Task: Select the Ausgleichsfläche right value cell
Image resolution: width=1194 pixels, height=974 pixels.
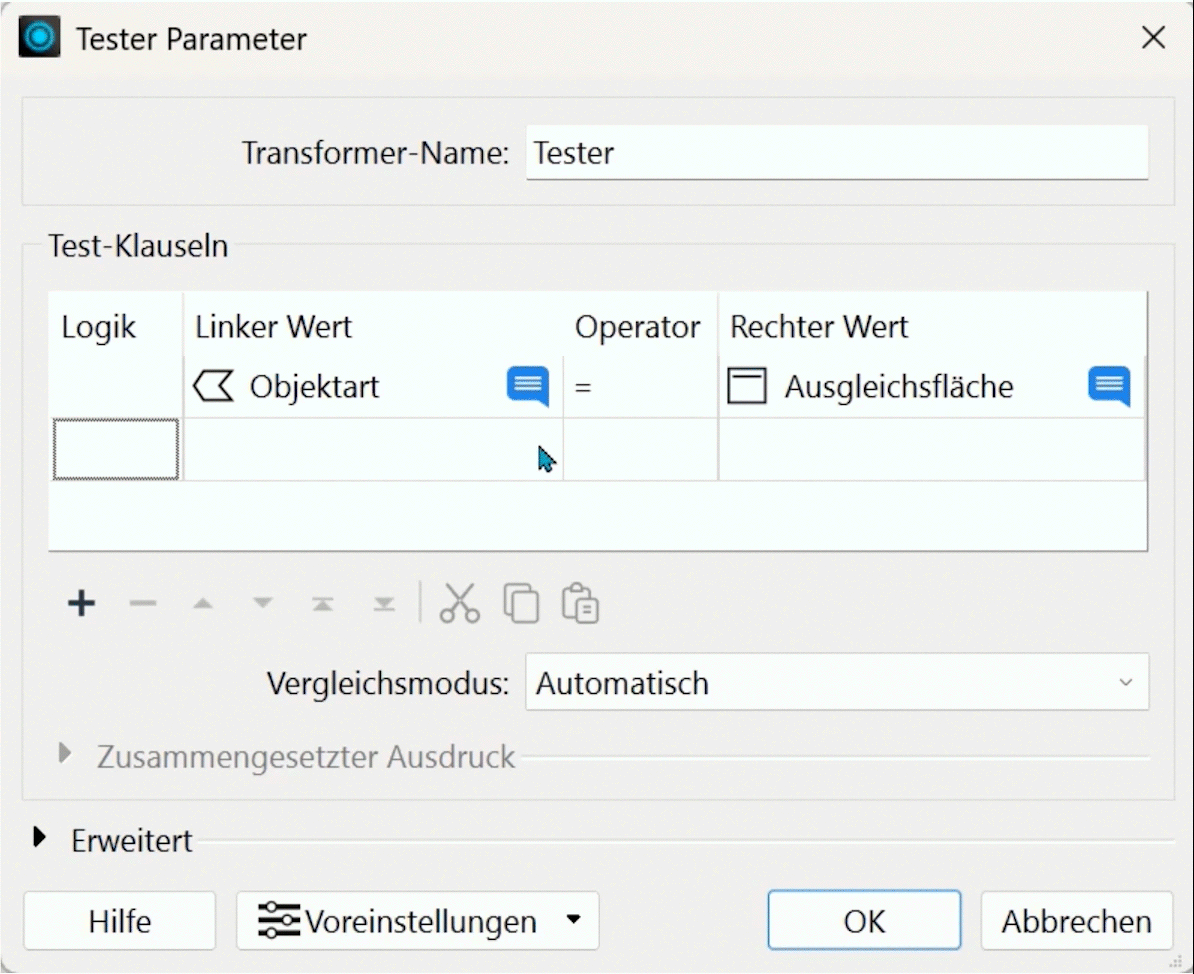Action: (931, 386)
